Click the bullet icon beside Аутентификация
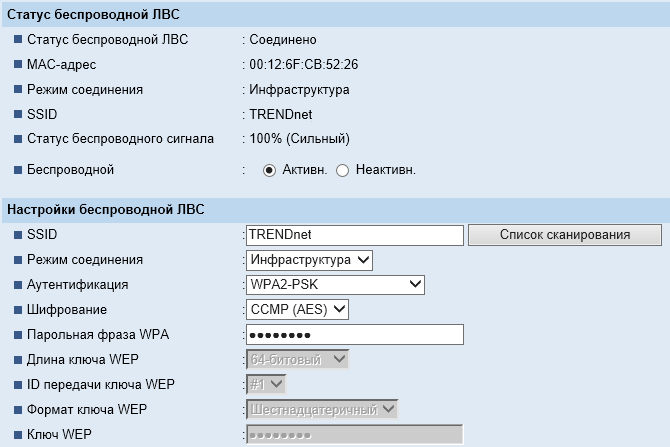 click(x=16, y=285)
